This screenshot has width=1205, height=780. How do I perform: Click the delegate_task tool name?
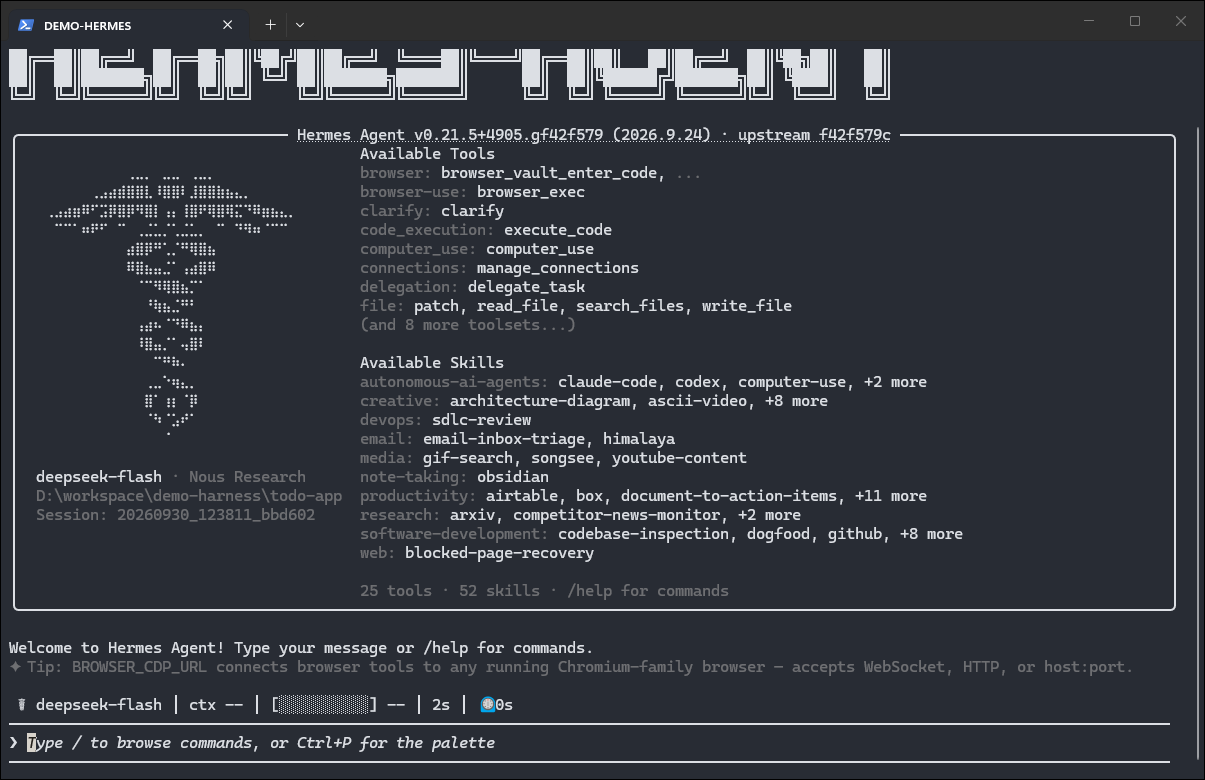(x=526, y=287)
